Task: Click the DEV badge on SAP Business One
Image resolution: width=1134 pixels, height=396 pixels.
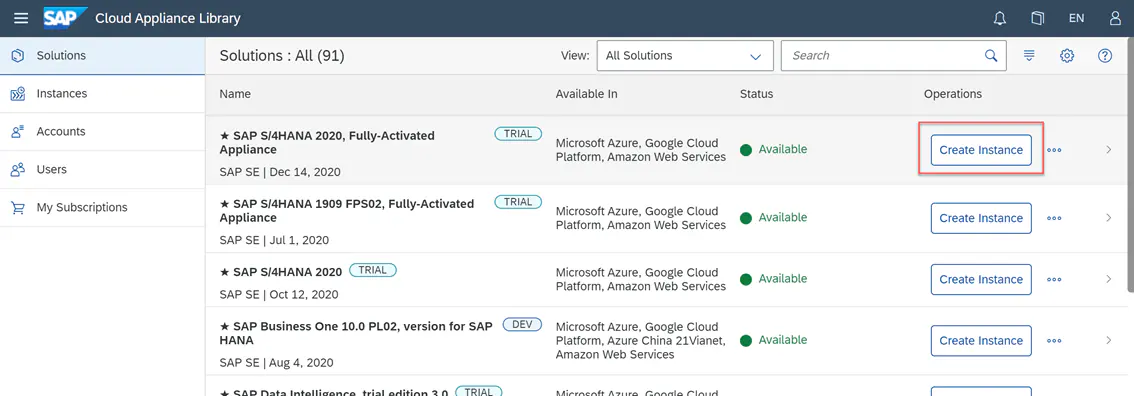Action: 522,324
